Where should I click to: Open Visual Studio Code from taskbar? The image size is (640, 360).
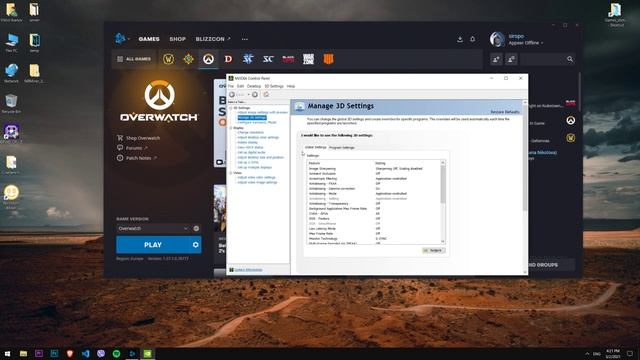tap(85, 353)
